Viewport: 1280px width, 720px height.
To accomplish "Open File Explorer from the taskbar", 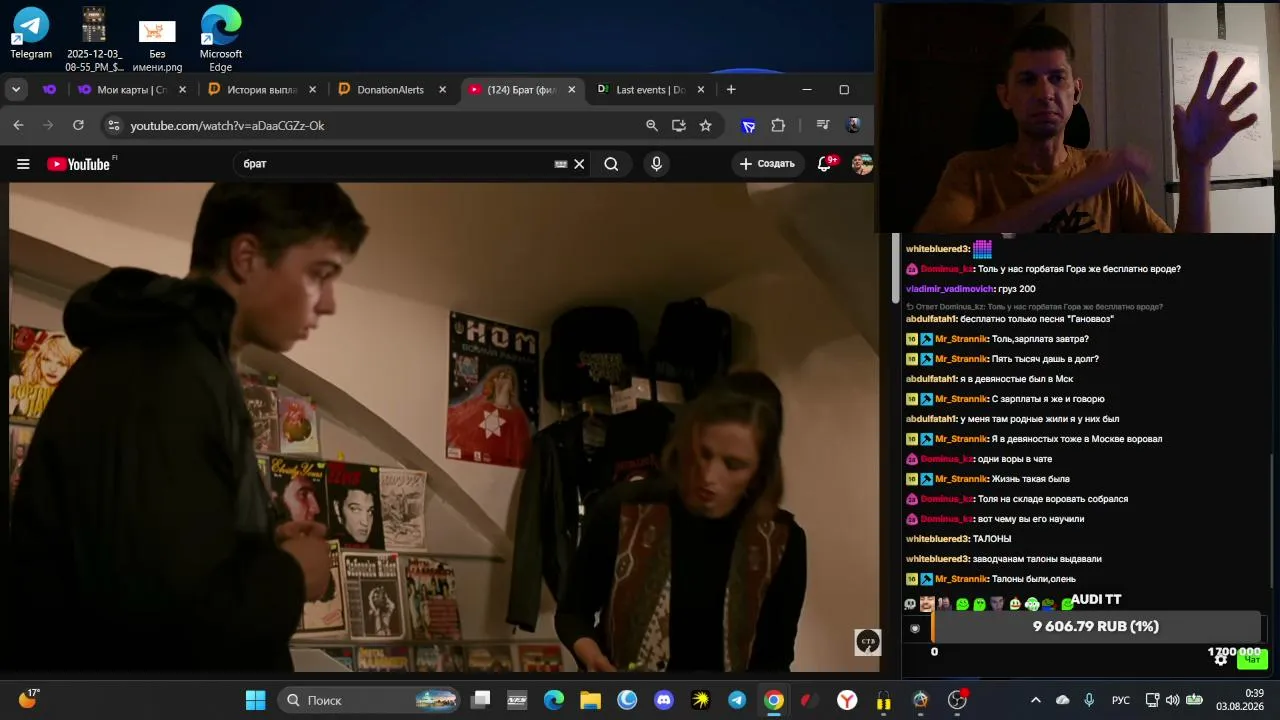I will tap(590, 700).
